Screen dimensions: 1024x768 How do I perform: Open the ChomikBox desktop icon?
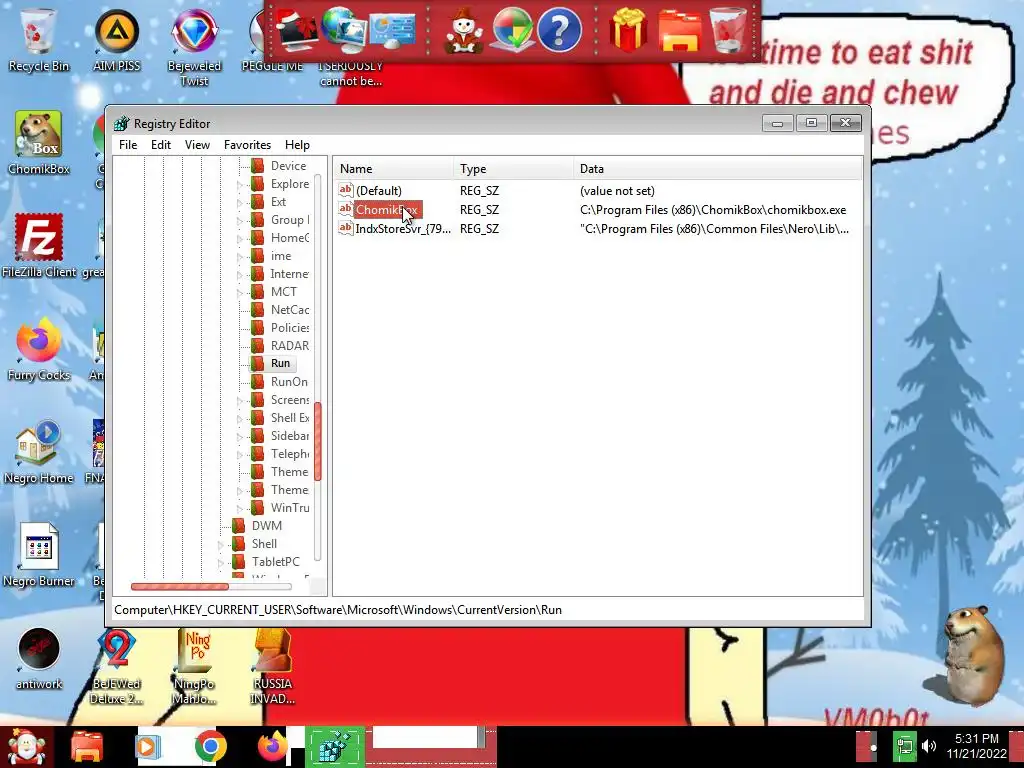tap(39, 142)
